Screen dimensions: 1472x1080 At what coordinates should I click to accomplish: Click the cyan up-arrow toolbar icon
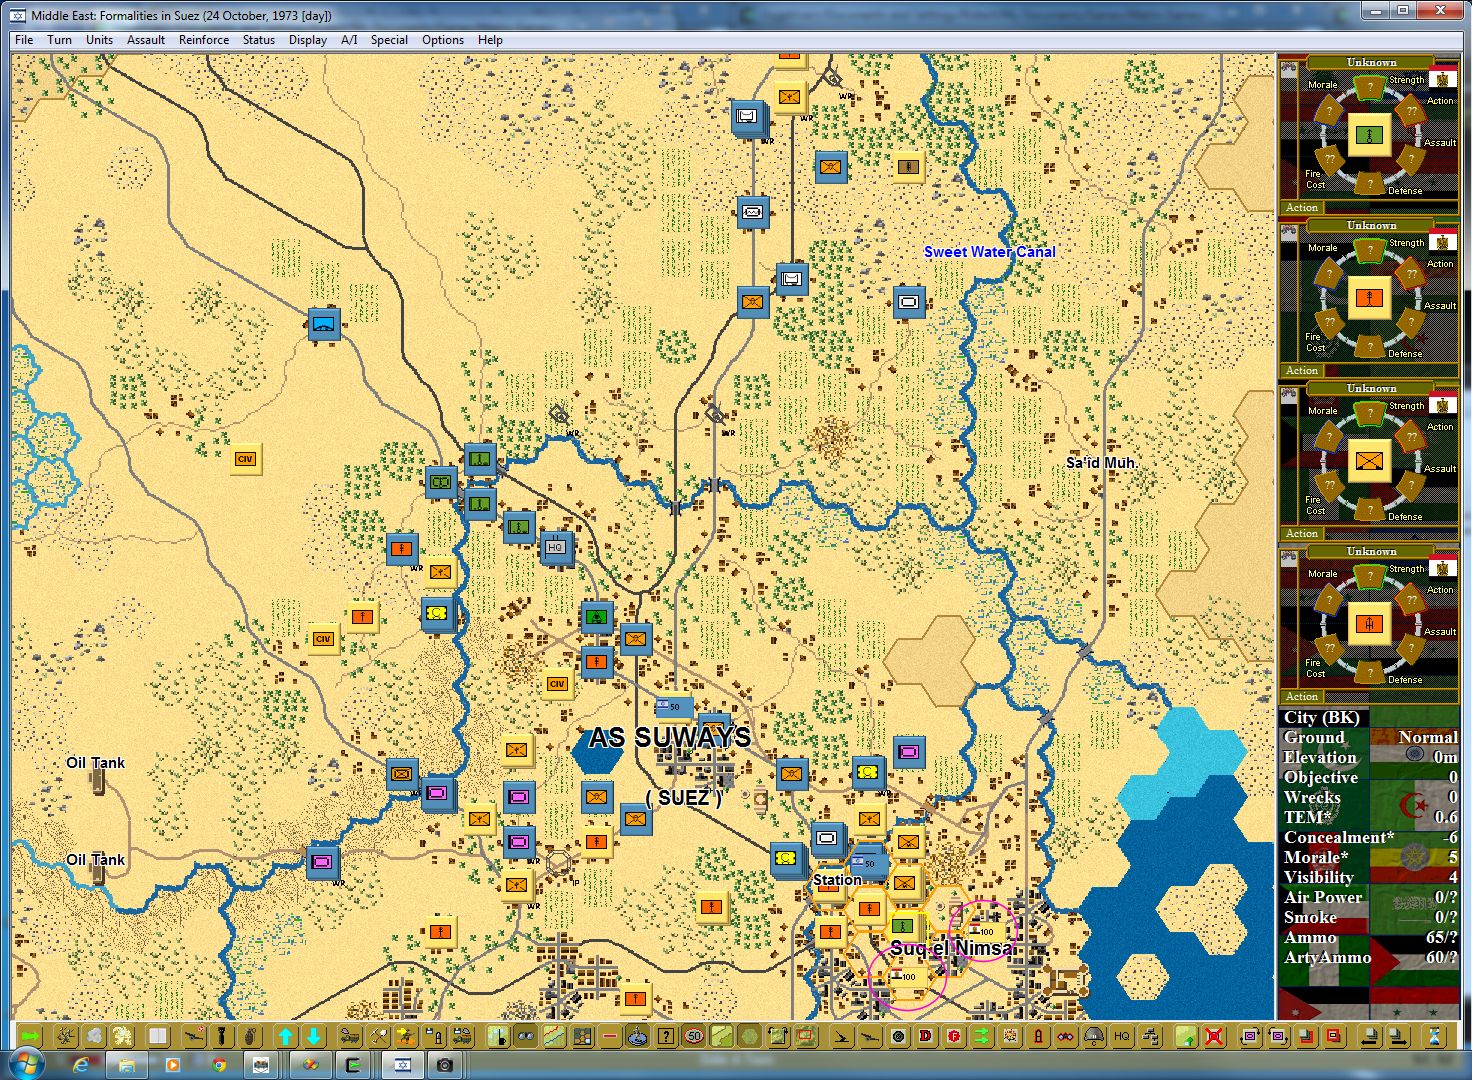click(x=286, y=1036)
